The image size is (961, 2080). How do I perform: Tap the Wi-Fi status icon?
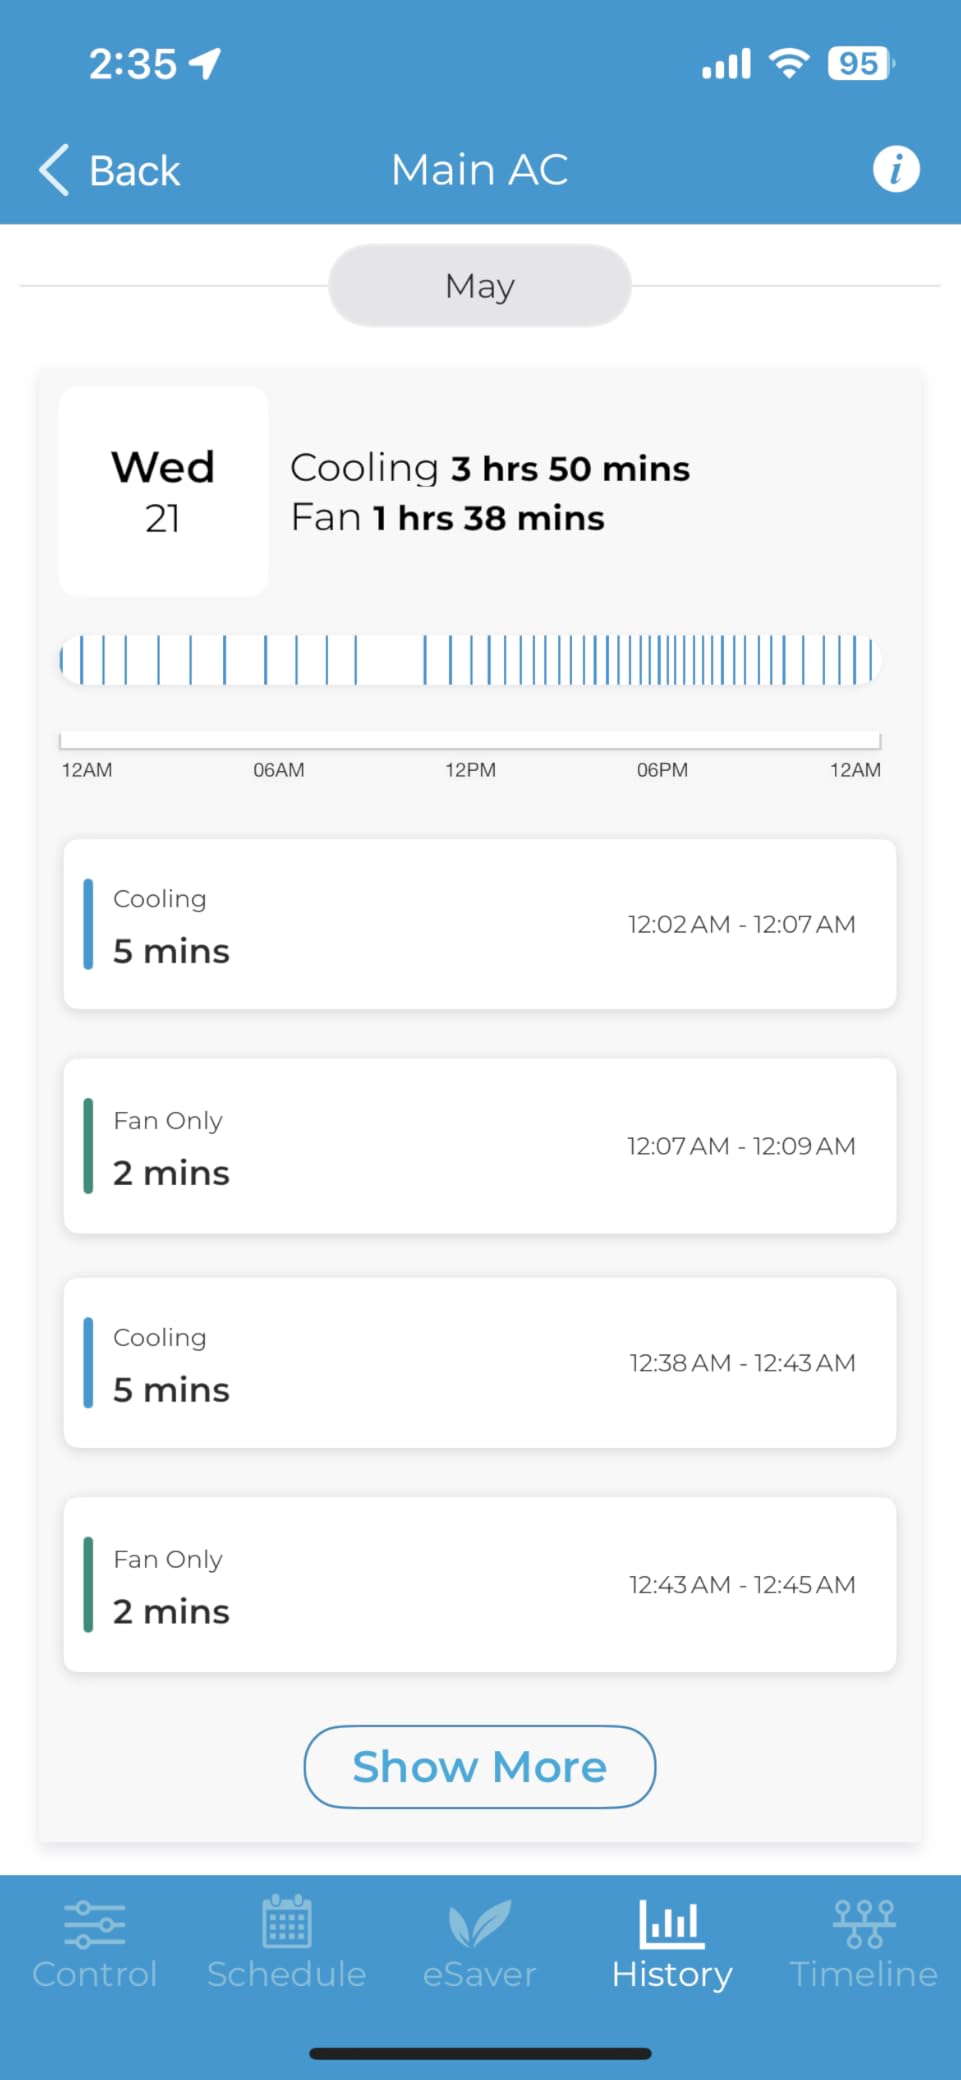[789, 64]
